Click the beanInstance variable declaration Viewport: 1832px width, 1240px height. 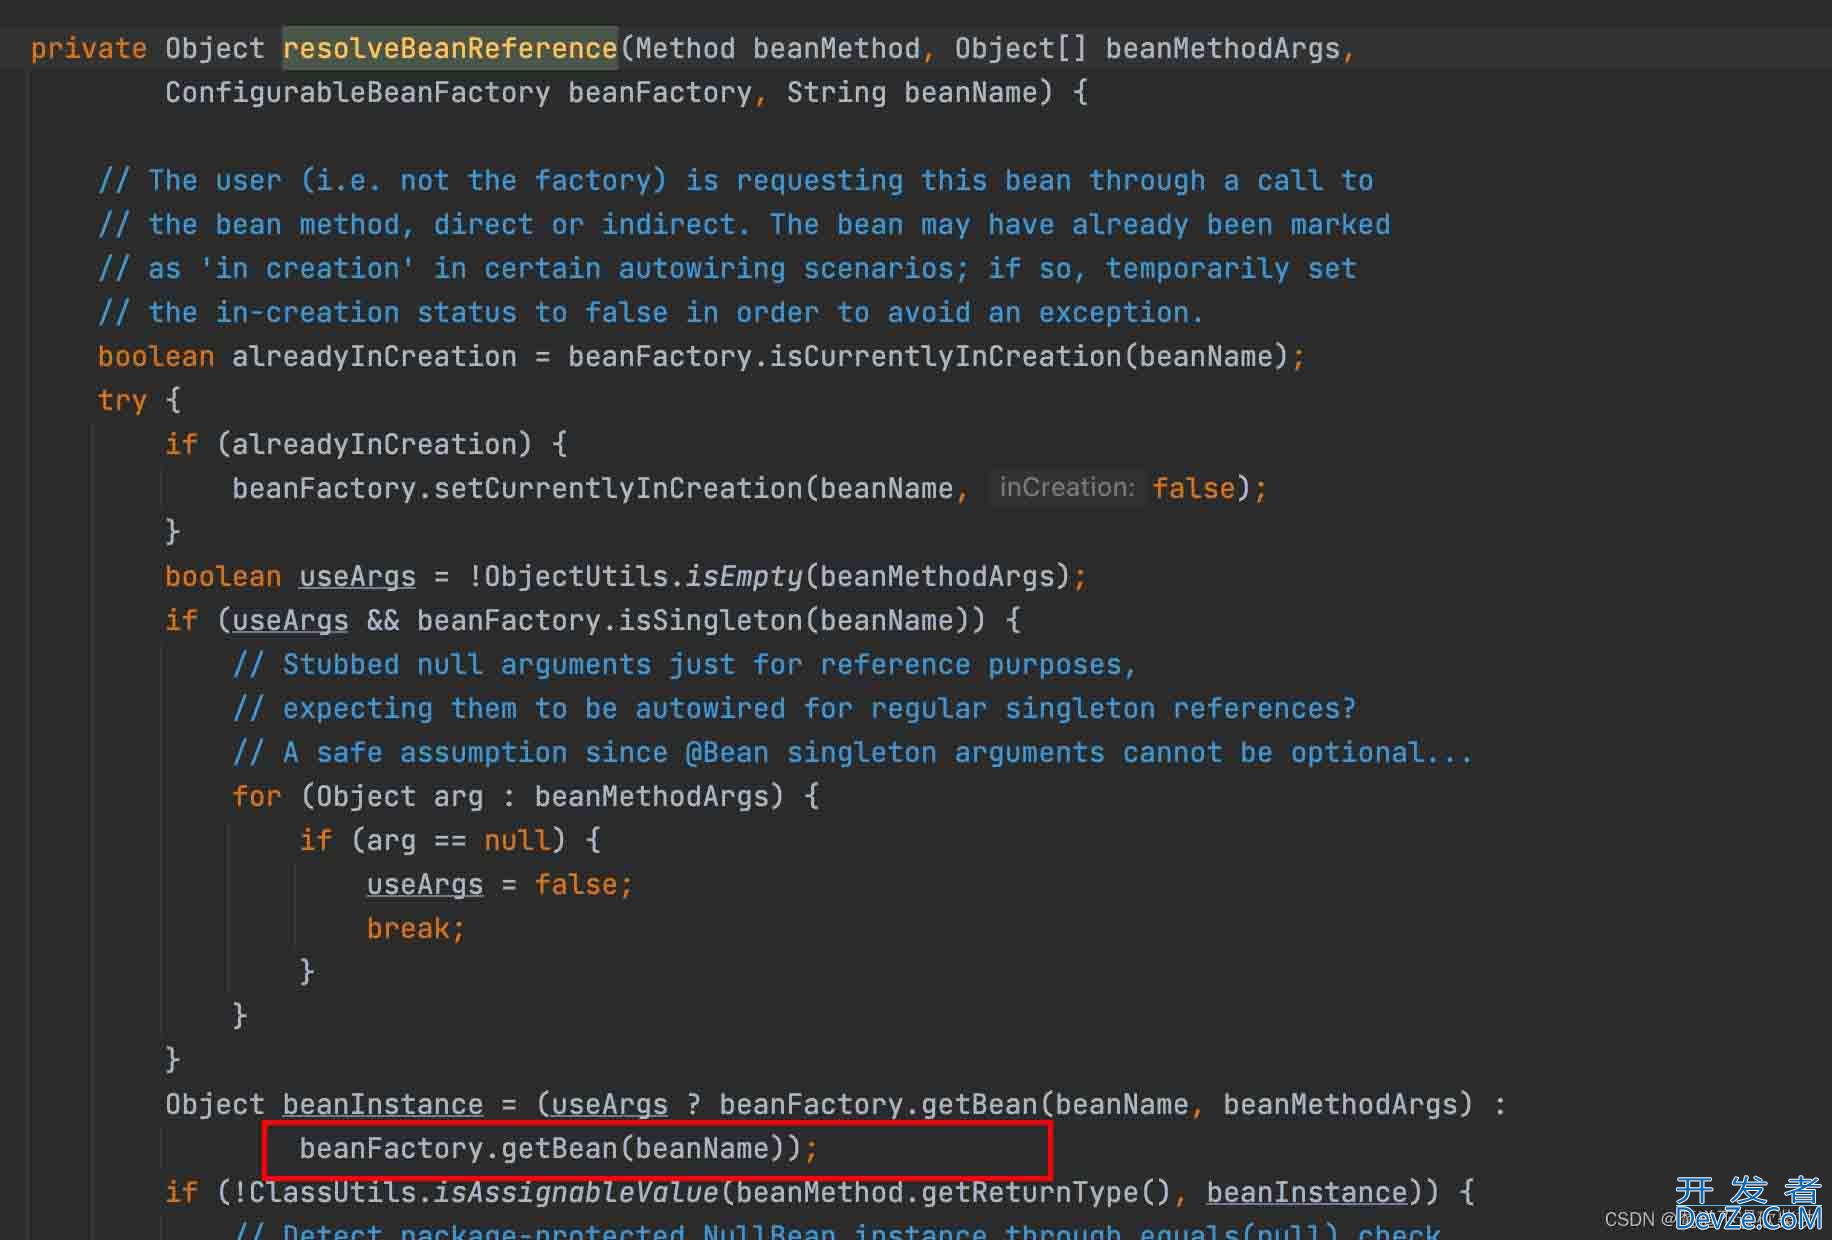(382, 1104)
